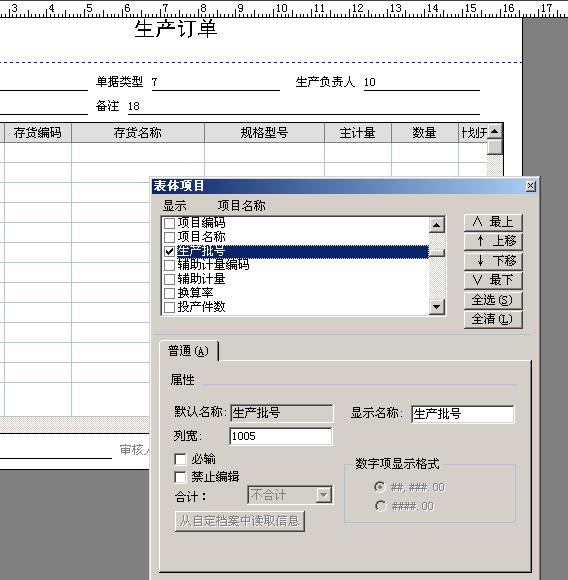Screen dimensions: 568x580
Task: Select the 存货名称 column header
Action: (138, 133)
